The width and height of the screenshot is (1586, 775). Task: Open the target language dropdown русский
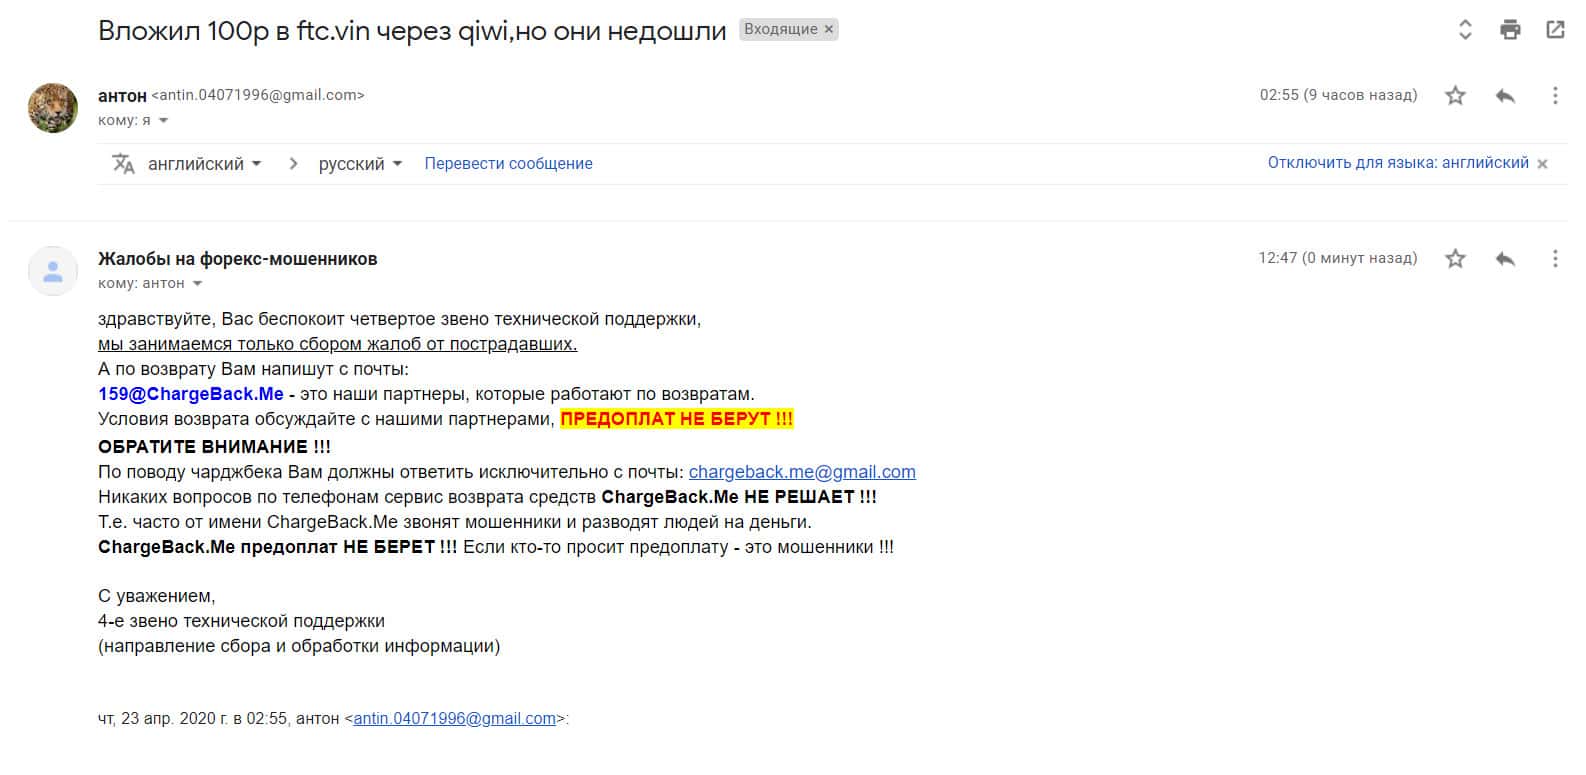pyautogui.click(x=360, y=164)
